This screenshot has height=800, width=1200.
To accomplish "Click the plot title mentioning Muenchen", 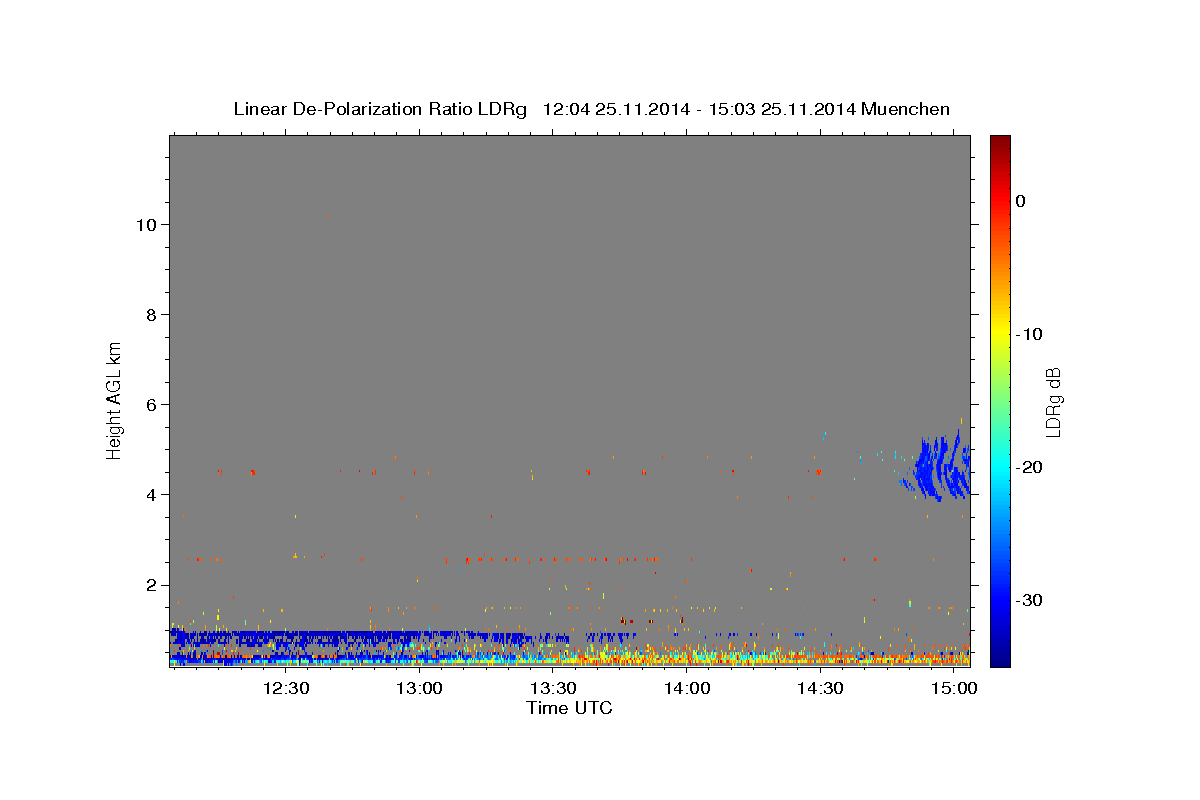I will click(x=591, y=109).
